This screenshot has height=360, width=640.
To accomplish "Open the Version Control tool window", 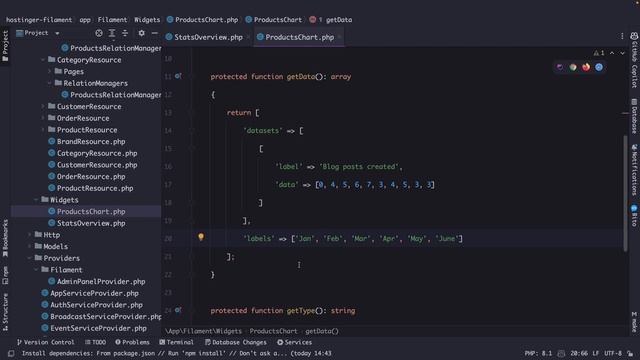I will coord(46,342).
